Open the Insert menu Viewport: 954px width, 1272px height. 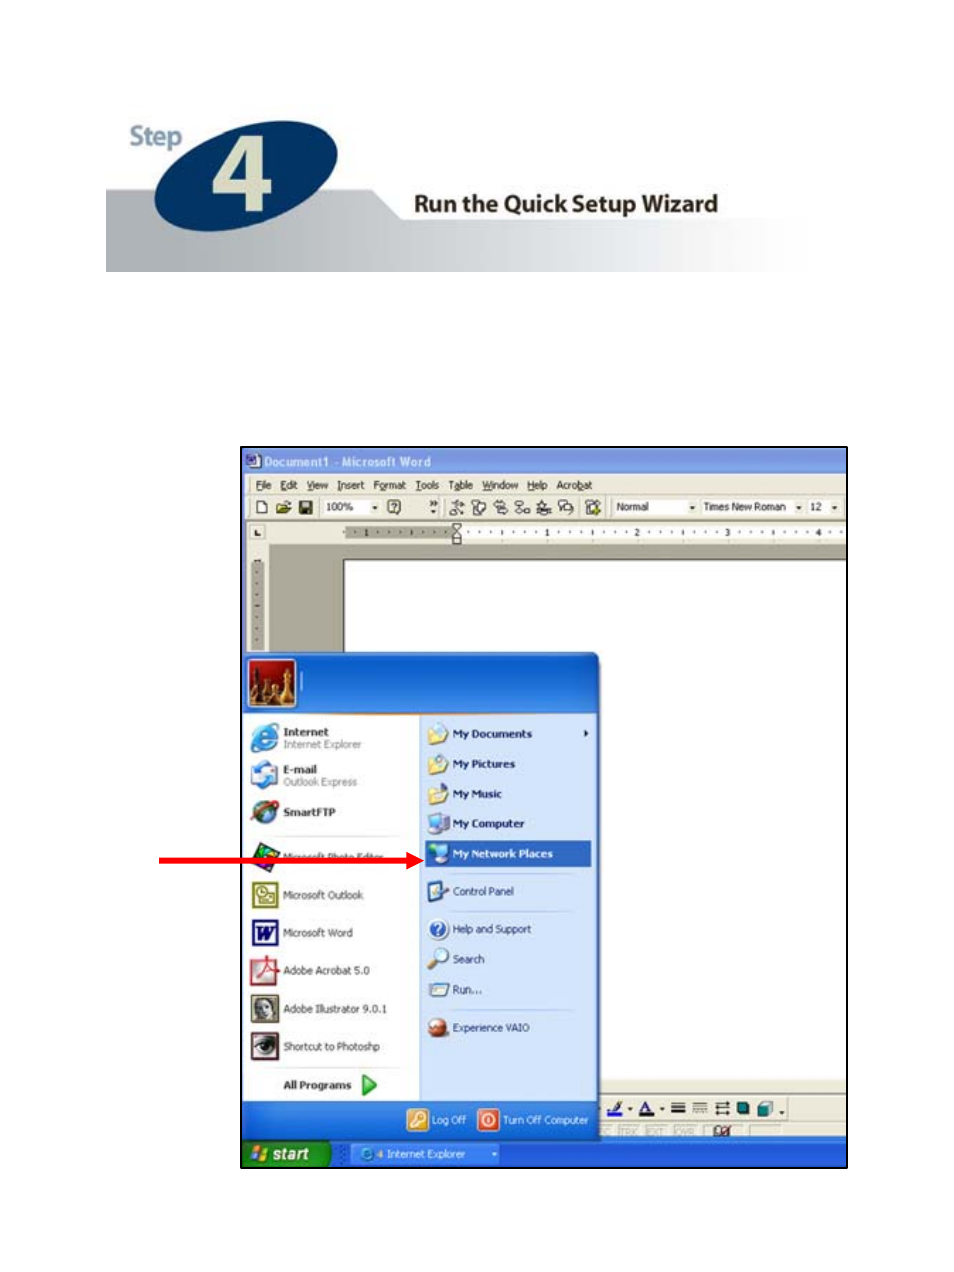(x=351, y=485)
